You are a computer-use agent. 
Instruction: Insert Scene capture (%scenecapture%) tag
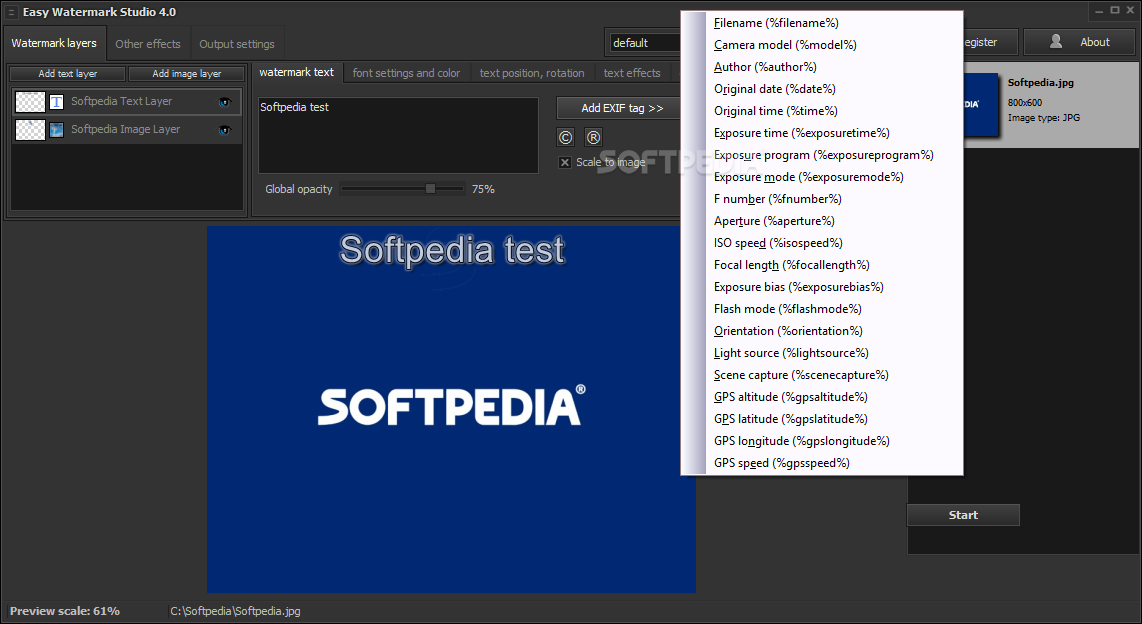(x=822, y=375)
